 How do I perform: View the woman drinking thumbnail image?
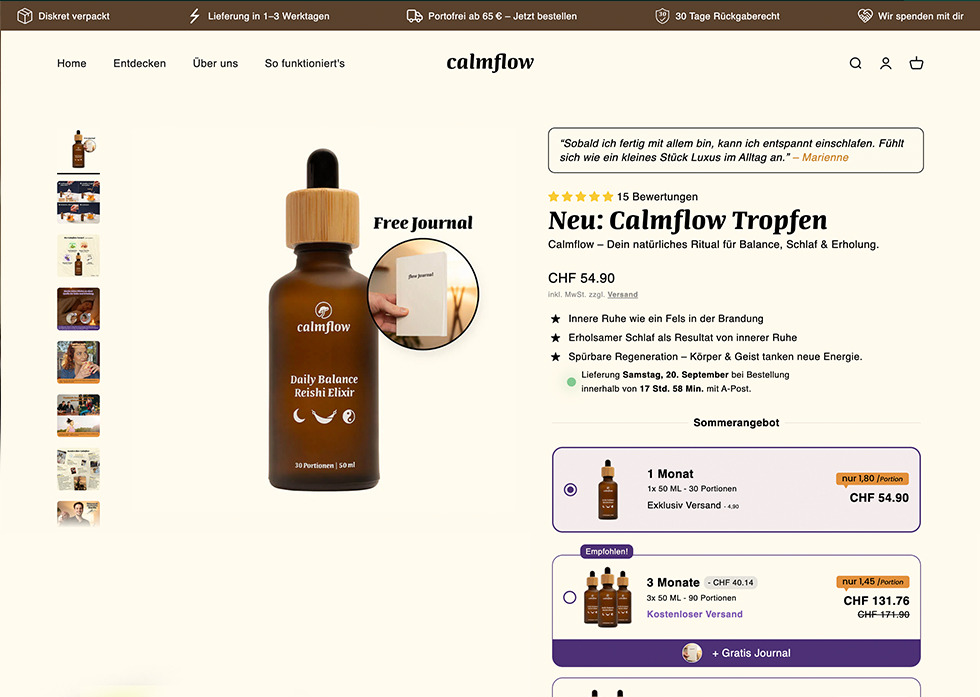click(x=78, y=362)
